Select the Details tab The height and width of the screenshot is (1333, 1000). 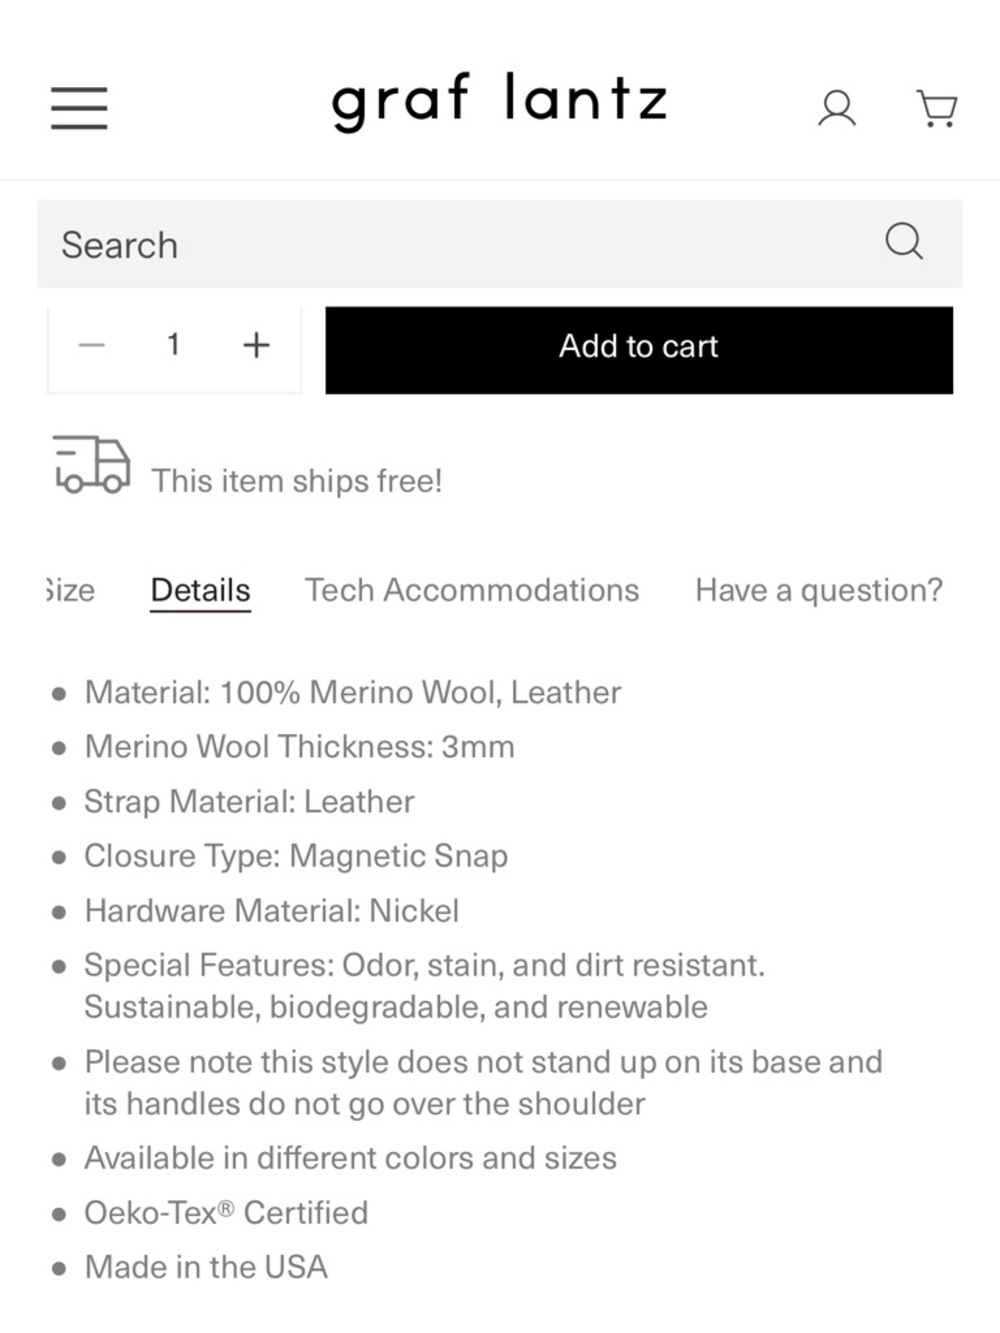tap(201, 590)
